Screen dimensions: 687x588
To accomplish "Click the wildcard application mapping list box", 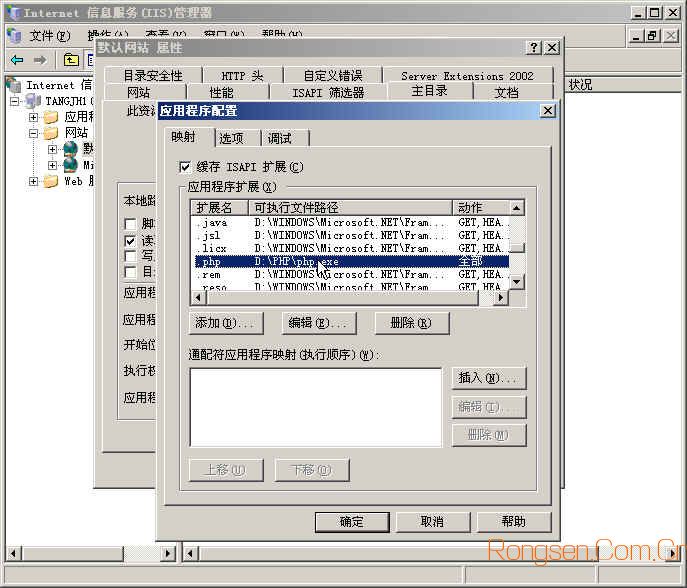I will [x=316, y=407].
